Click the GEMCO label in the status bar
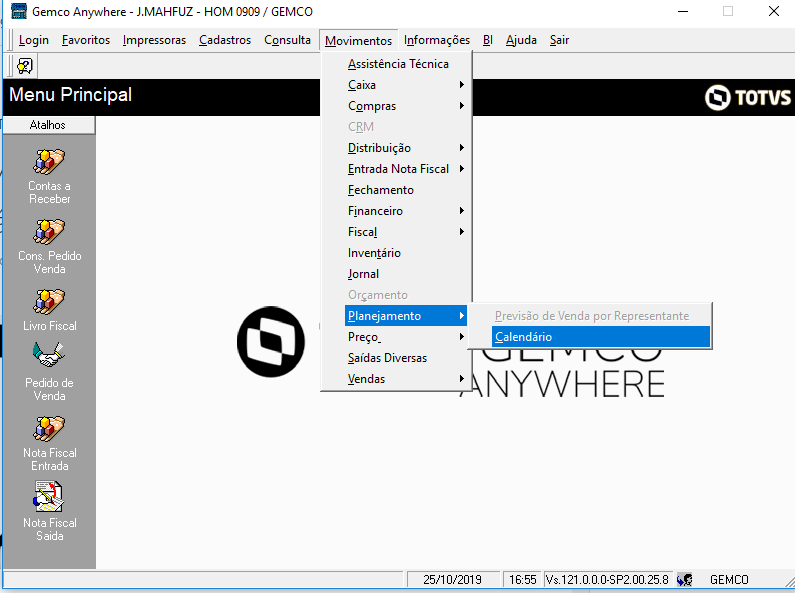This screenshot has width=795, height=593. pos(729,580)
